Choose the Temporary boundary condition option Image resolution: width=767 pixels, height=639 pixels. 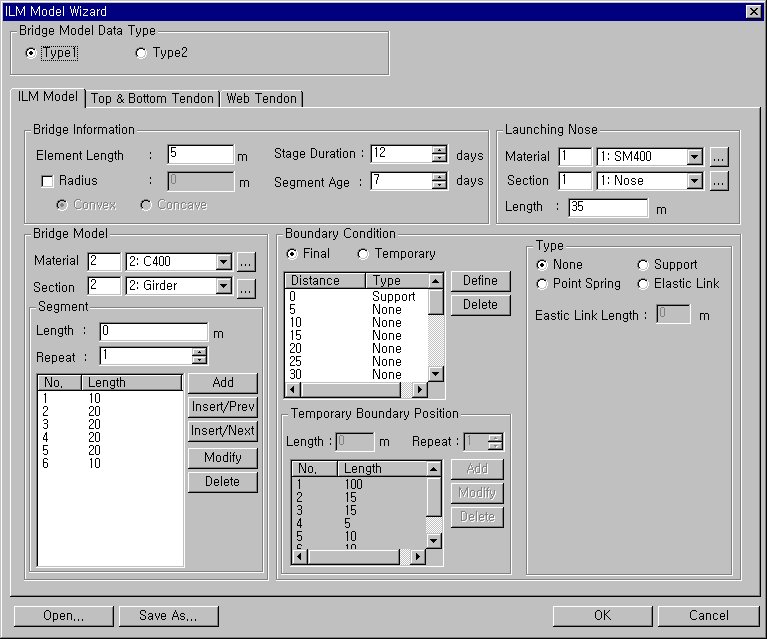pyautogui.click(x=363, y=254)
